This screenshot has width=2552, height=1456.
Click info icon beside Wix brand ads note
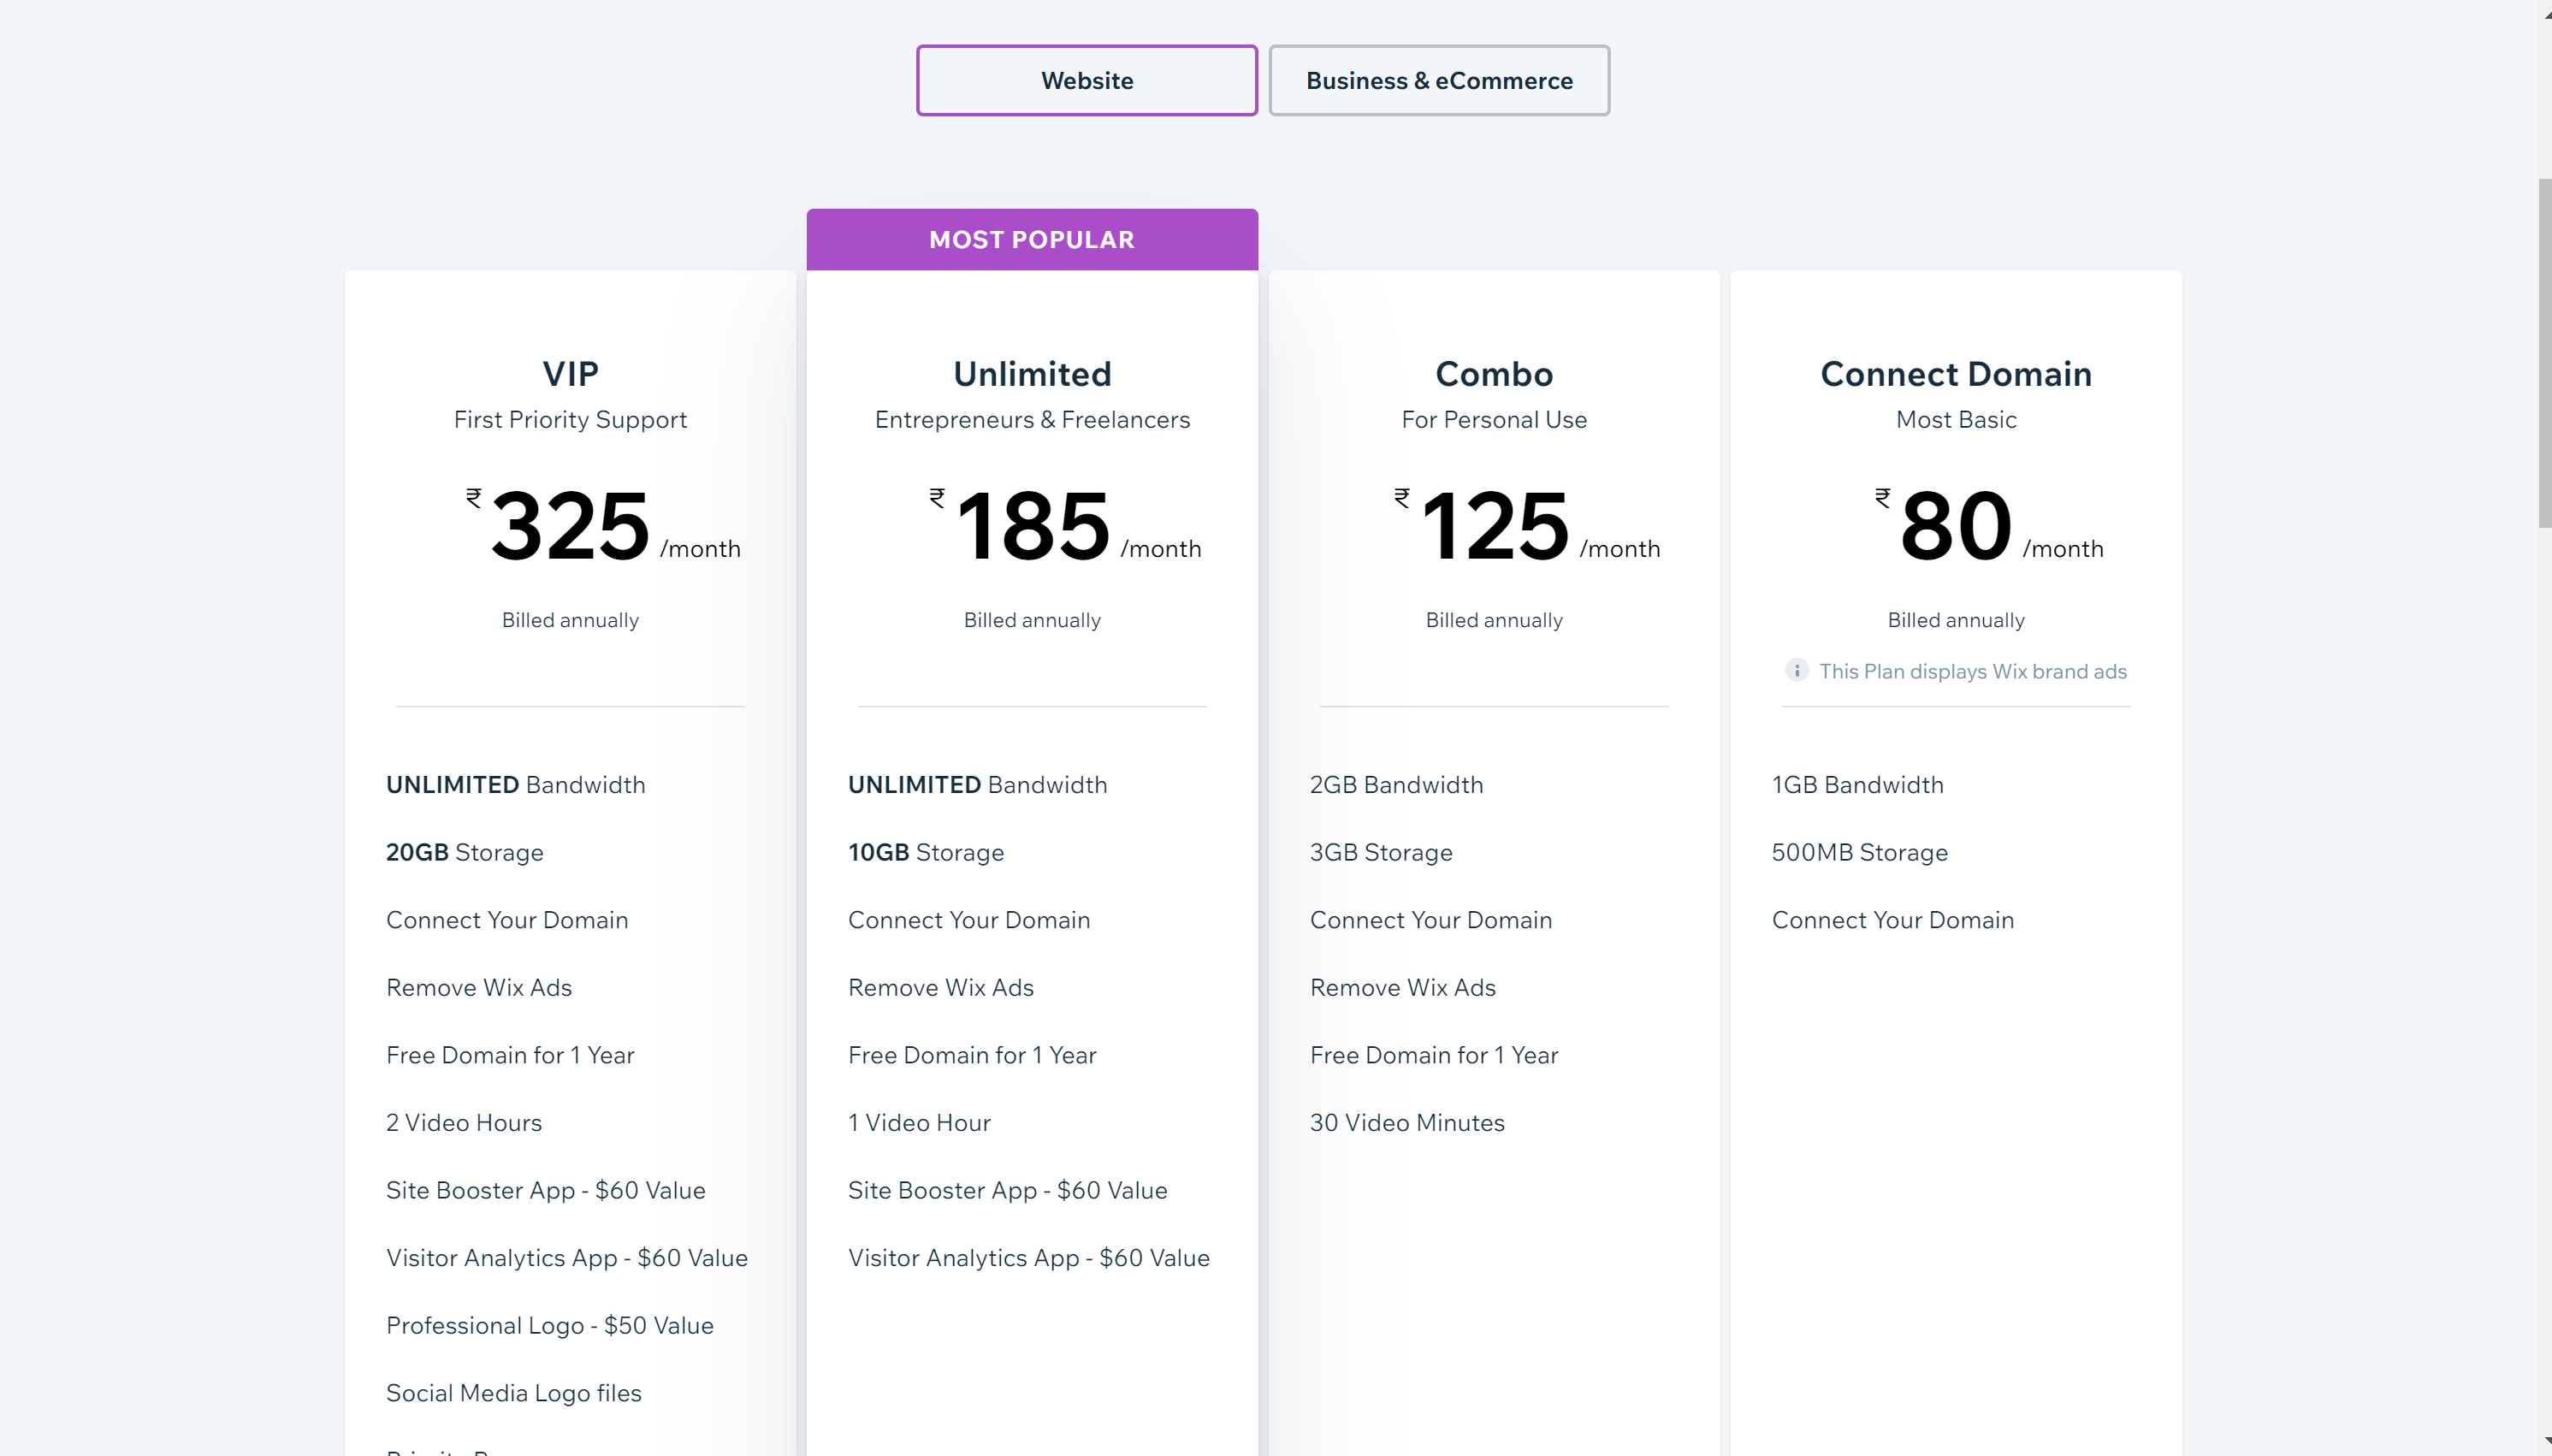coord(1796,671)
